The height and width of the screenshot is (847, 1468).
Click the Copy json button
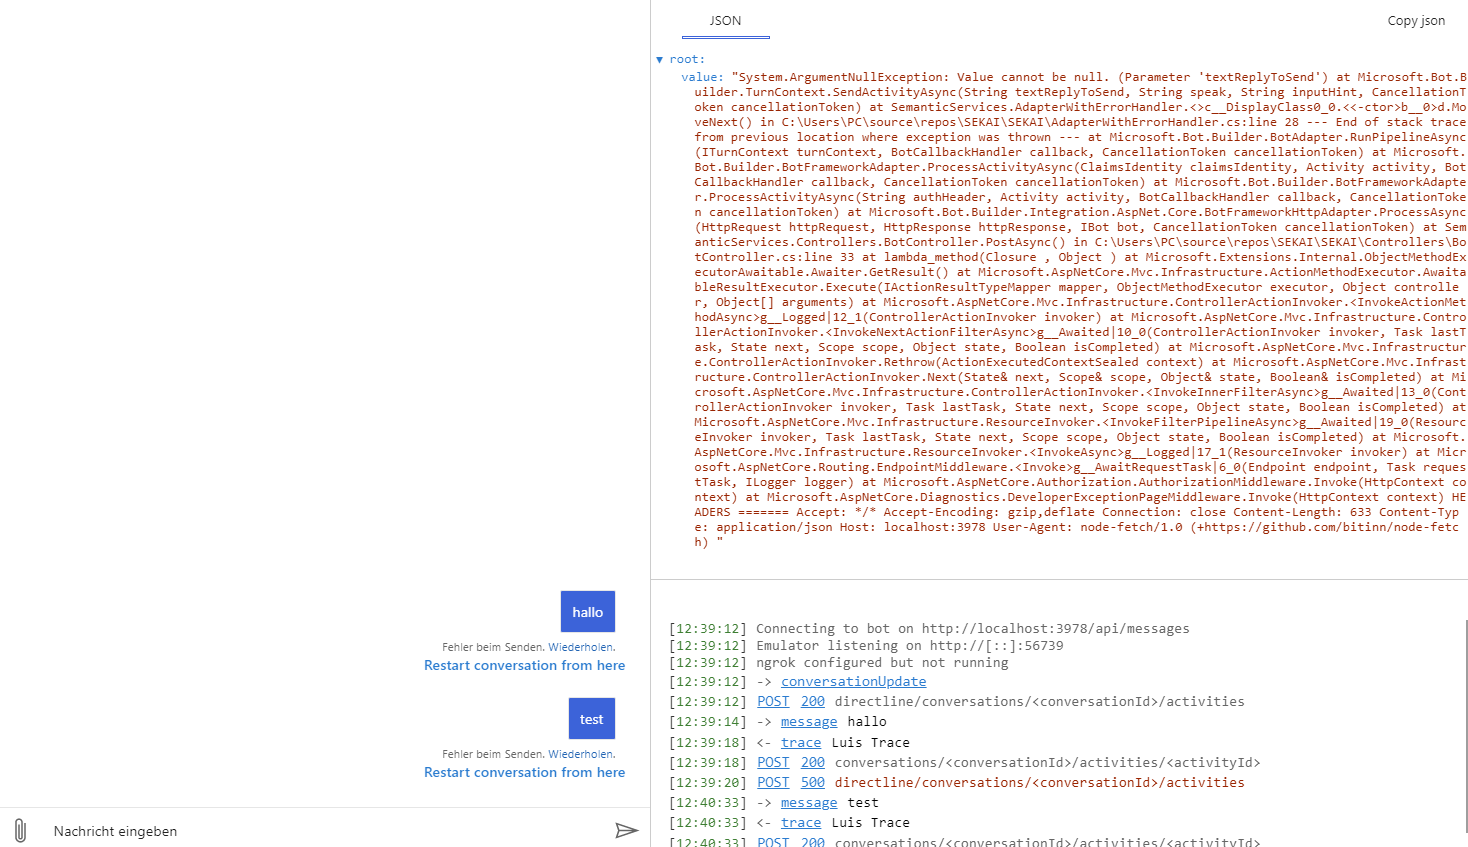click(1416, 20)
